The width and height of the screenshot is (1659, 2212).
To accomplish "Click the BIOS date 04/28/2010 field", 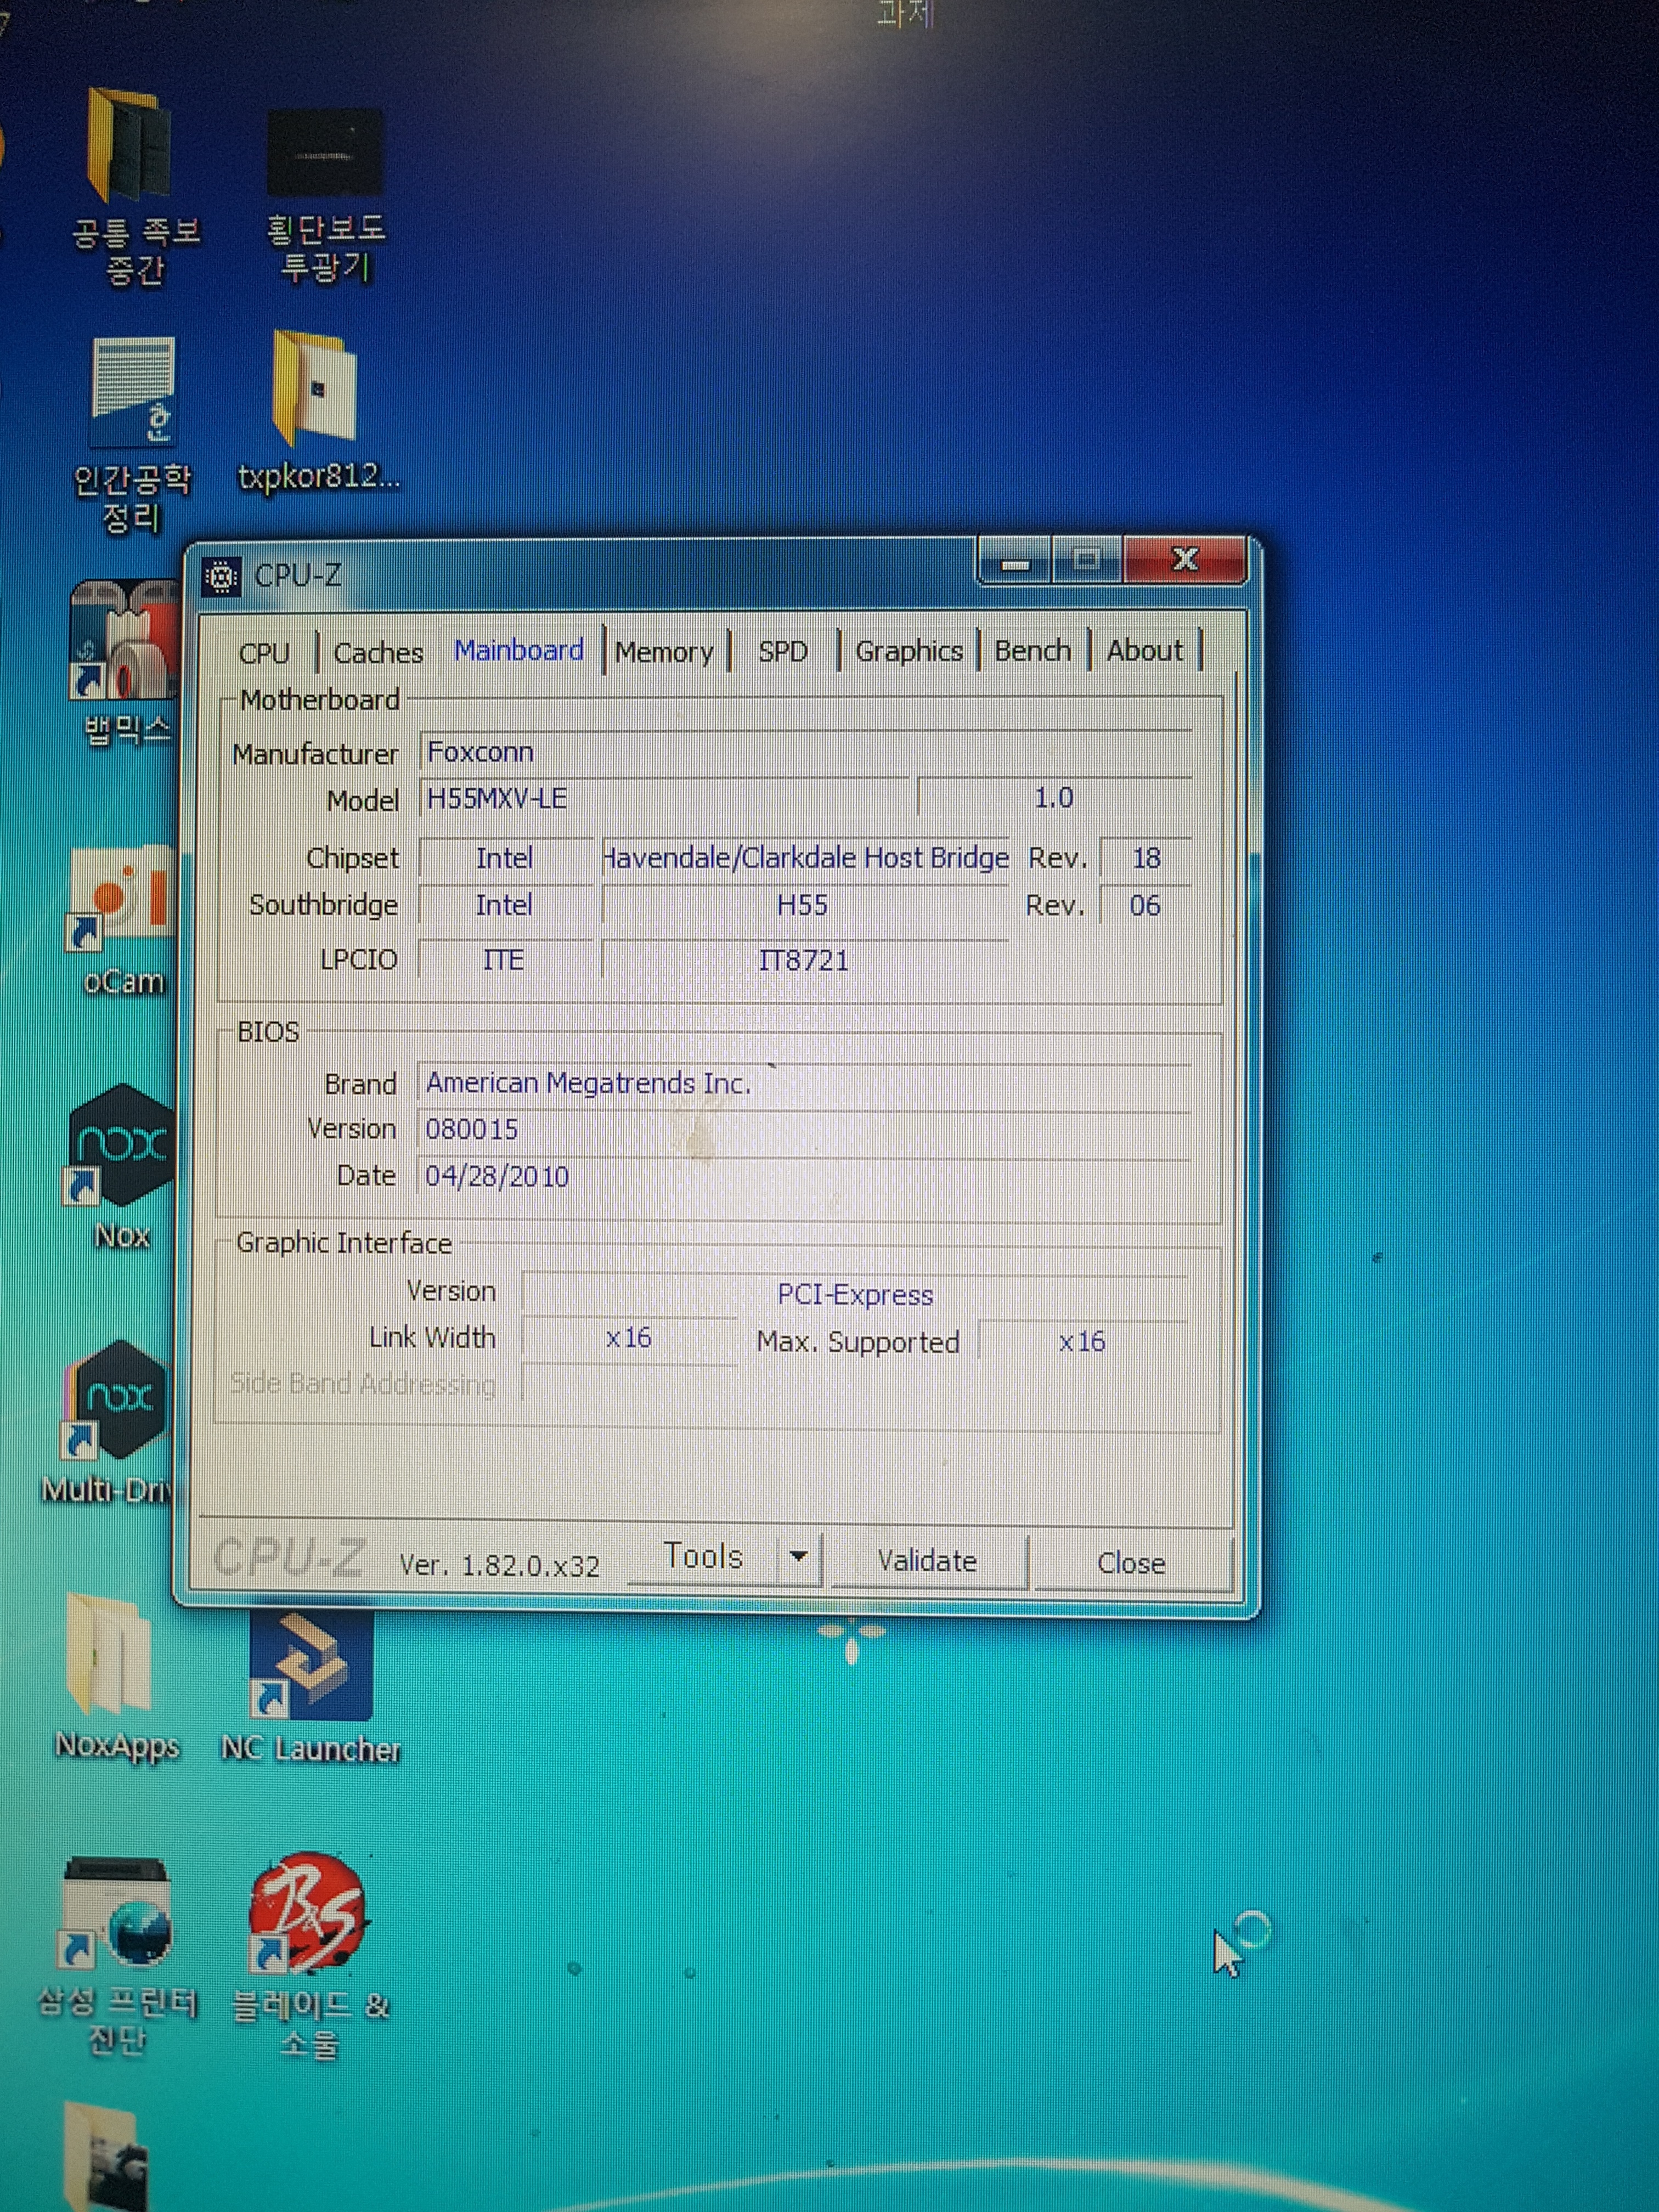I will tap(803, 1176).
